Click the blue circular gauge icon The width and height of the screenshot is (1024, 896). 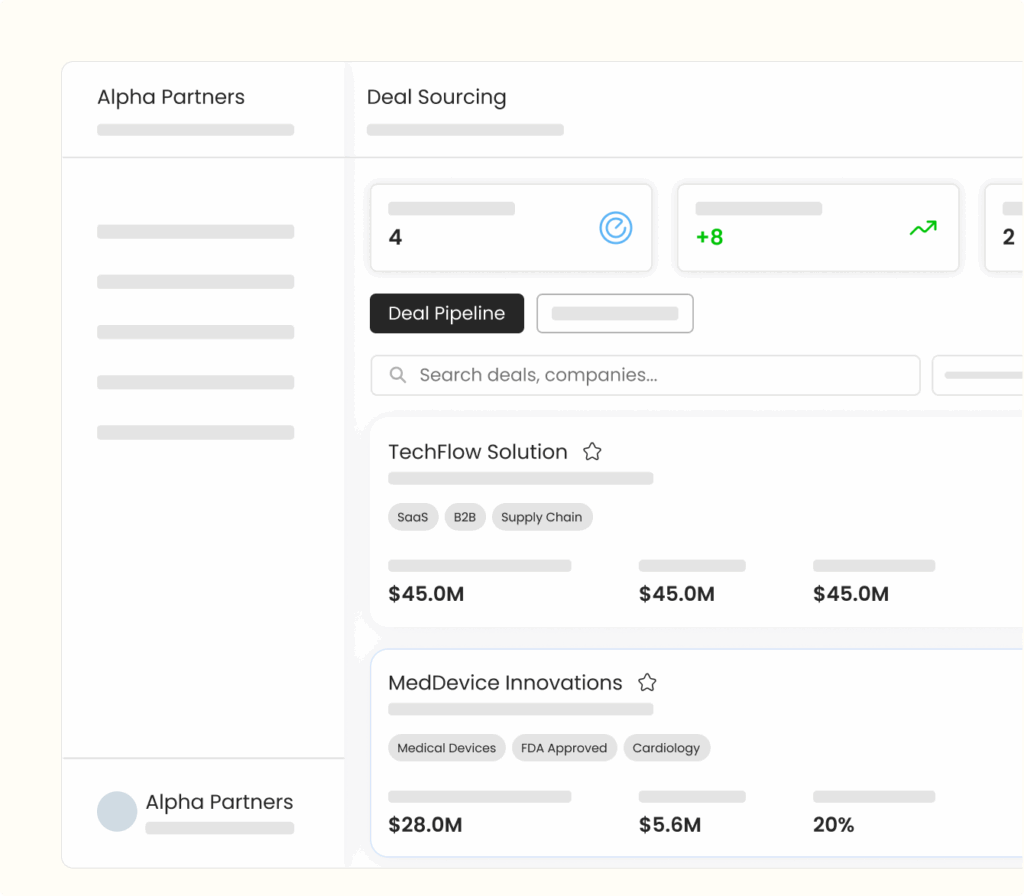[616, 228]
